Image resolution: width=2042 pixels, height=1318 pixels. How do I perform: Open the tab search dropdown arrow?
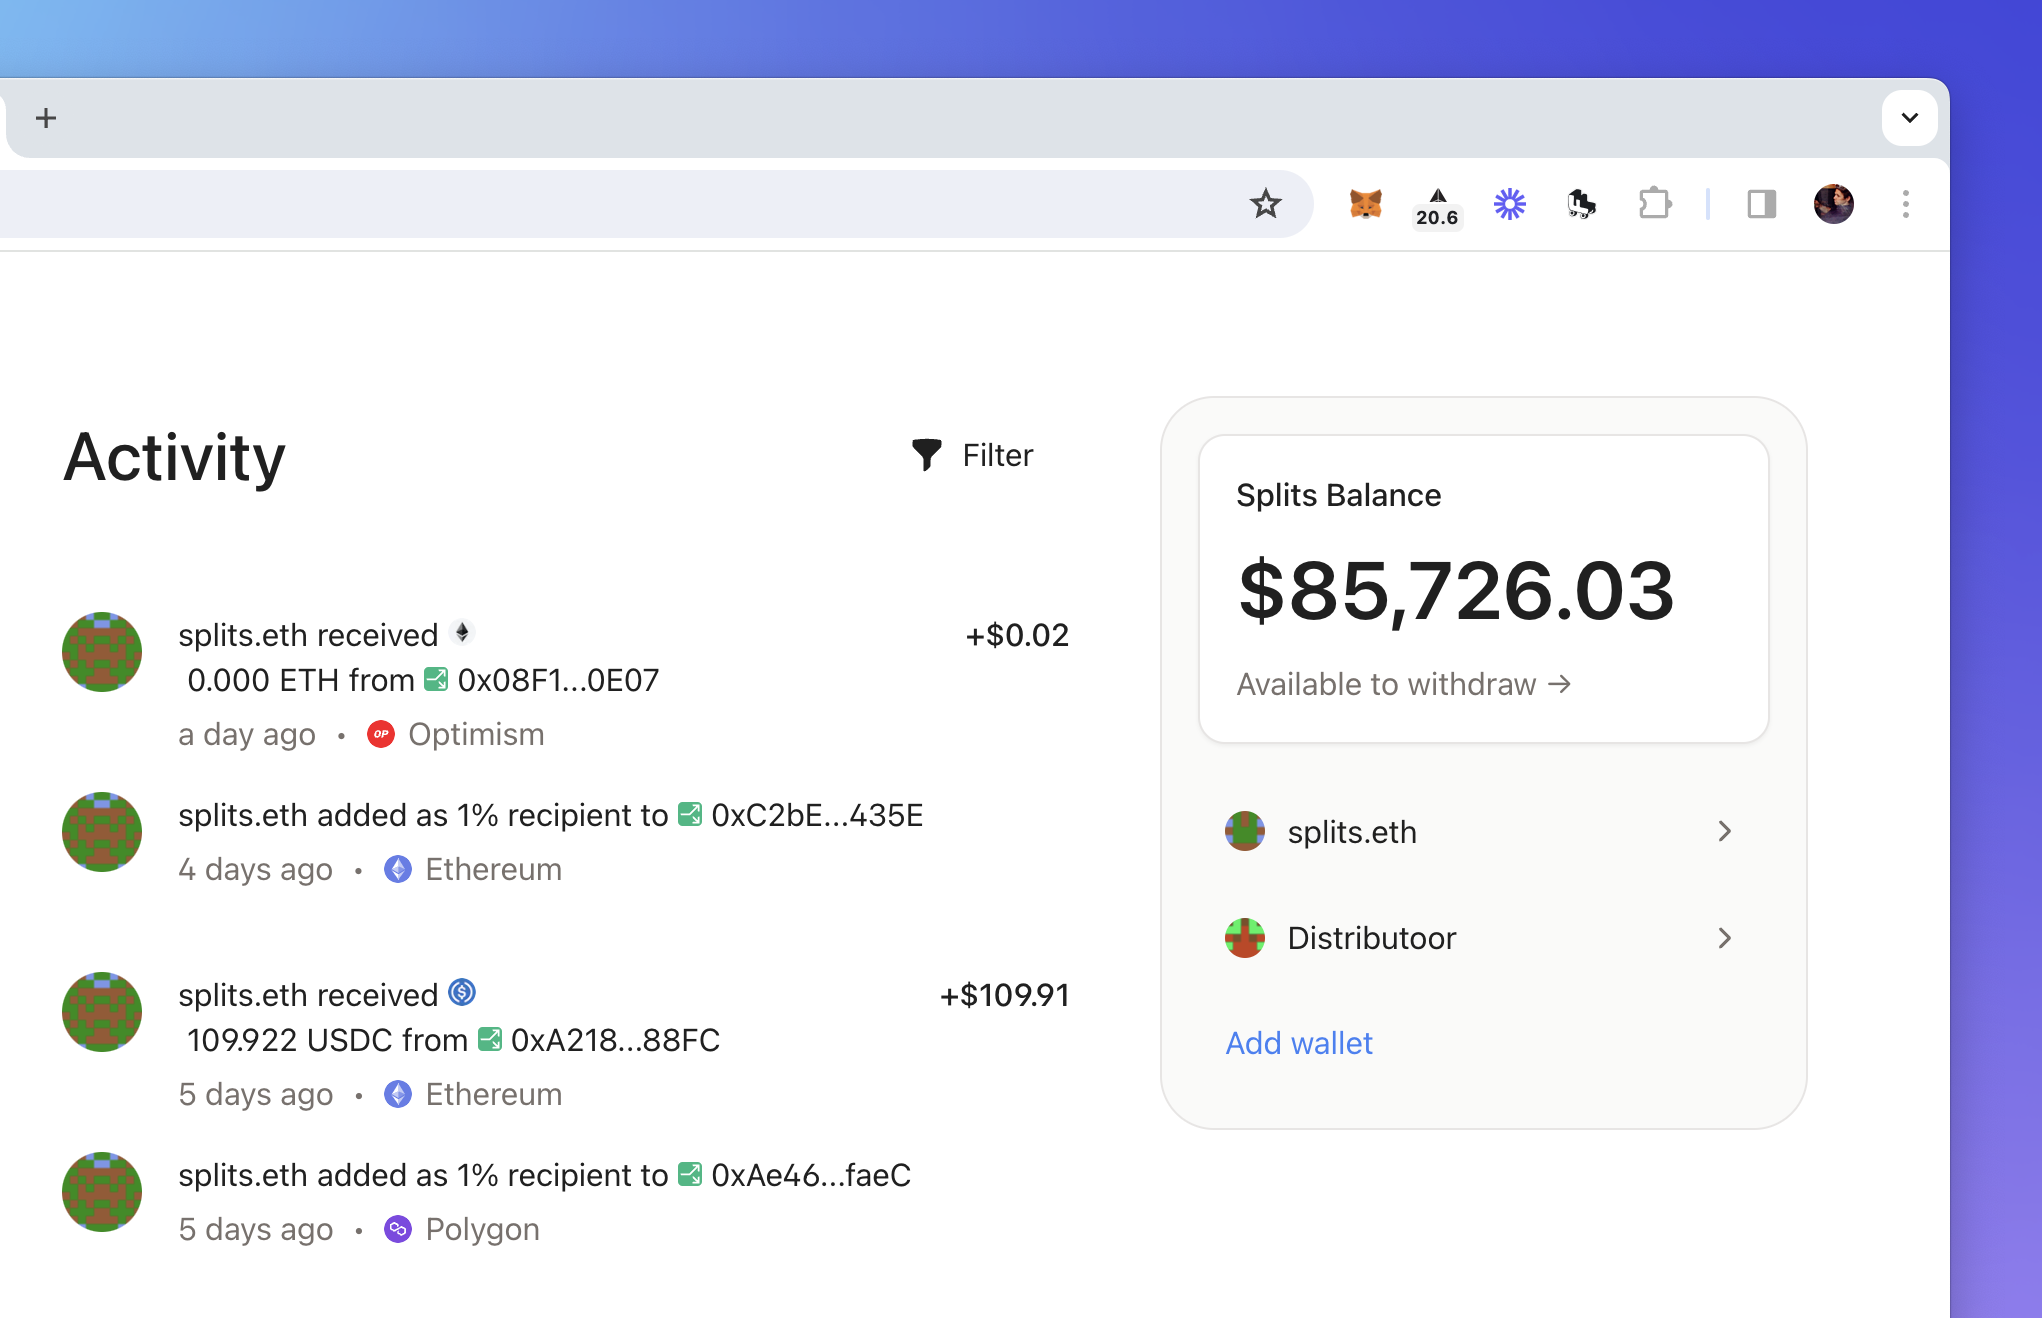1909,118
